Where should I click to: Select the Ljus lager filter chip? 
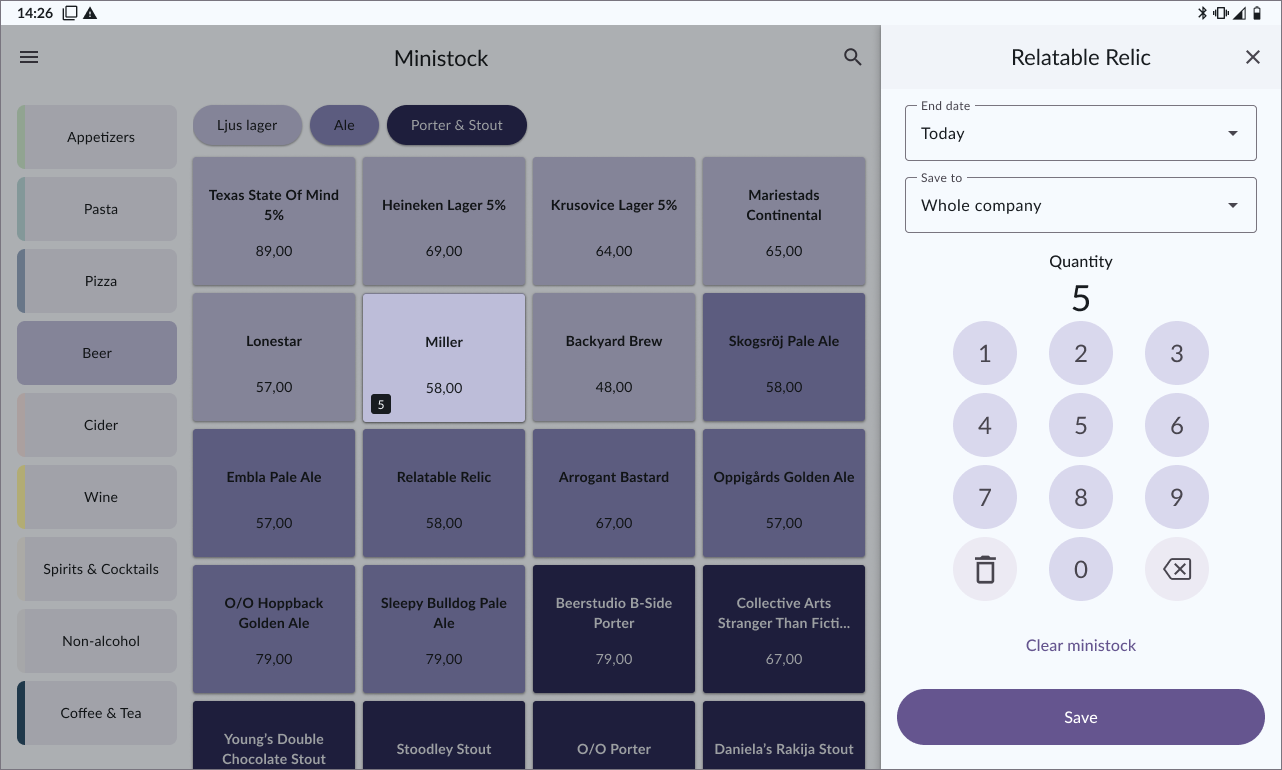click(247, 125)
